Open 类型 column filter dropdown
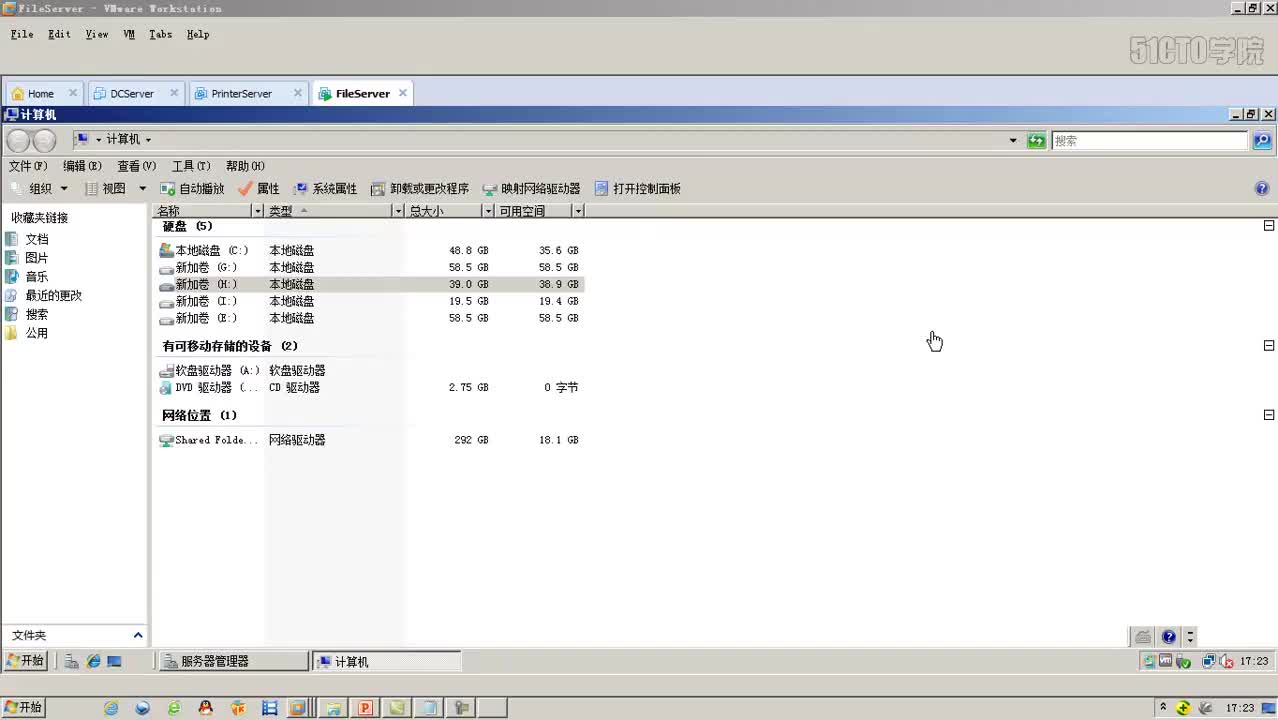 [398, 211]
